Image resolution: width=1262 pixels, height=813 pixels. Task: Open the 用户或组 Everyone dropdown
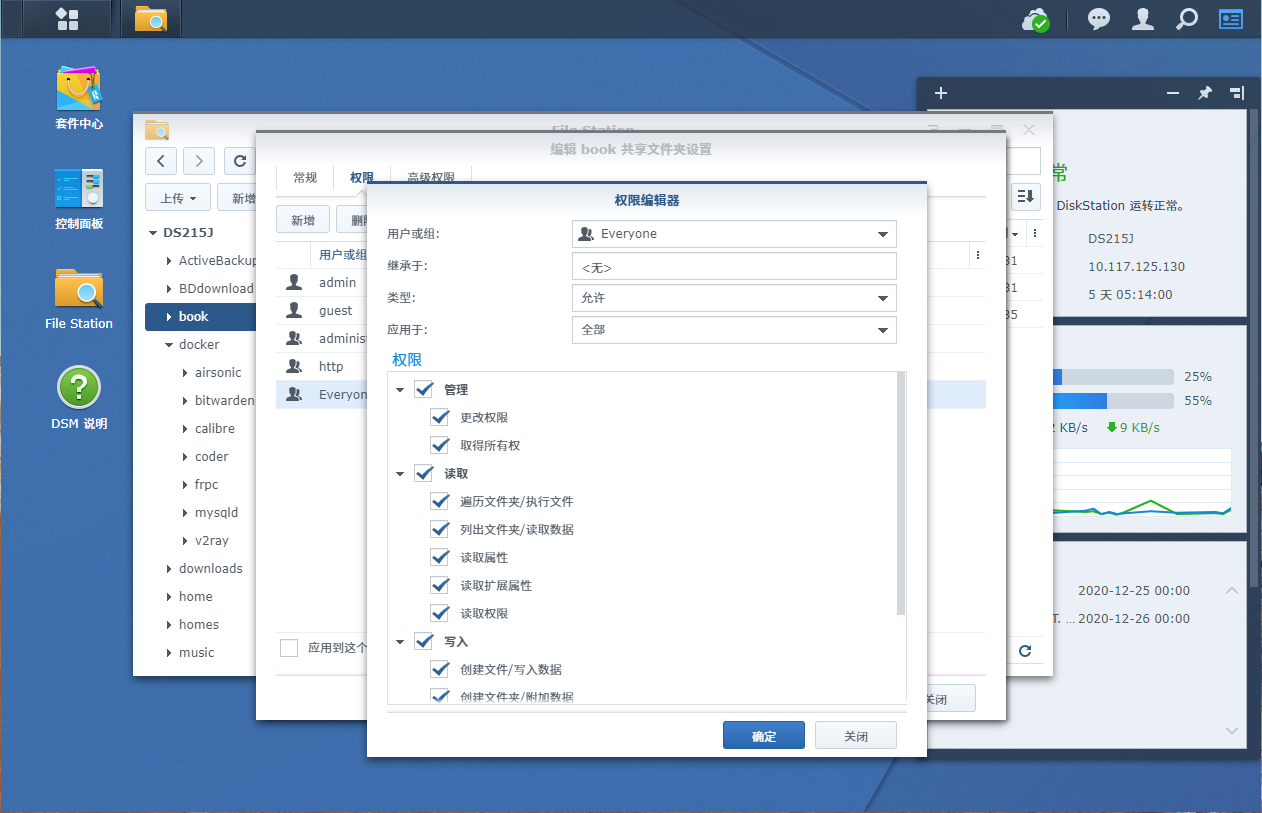tap(734, 234)
